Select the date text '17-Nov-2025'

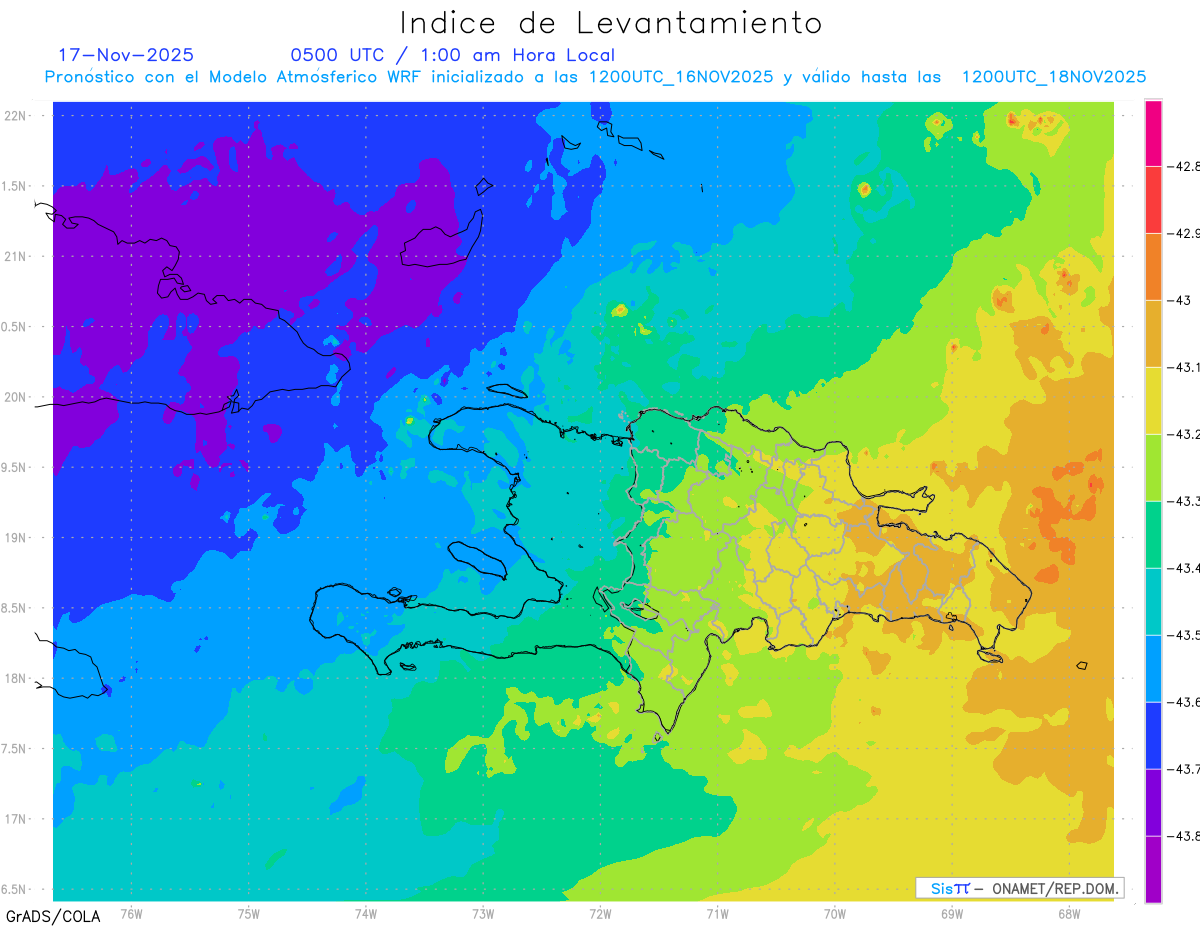pyautogui.click(x=126, y=55)
